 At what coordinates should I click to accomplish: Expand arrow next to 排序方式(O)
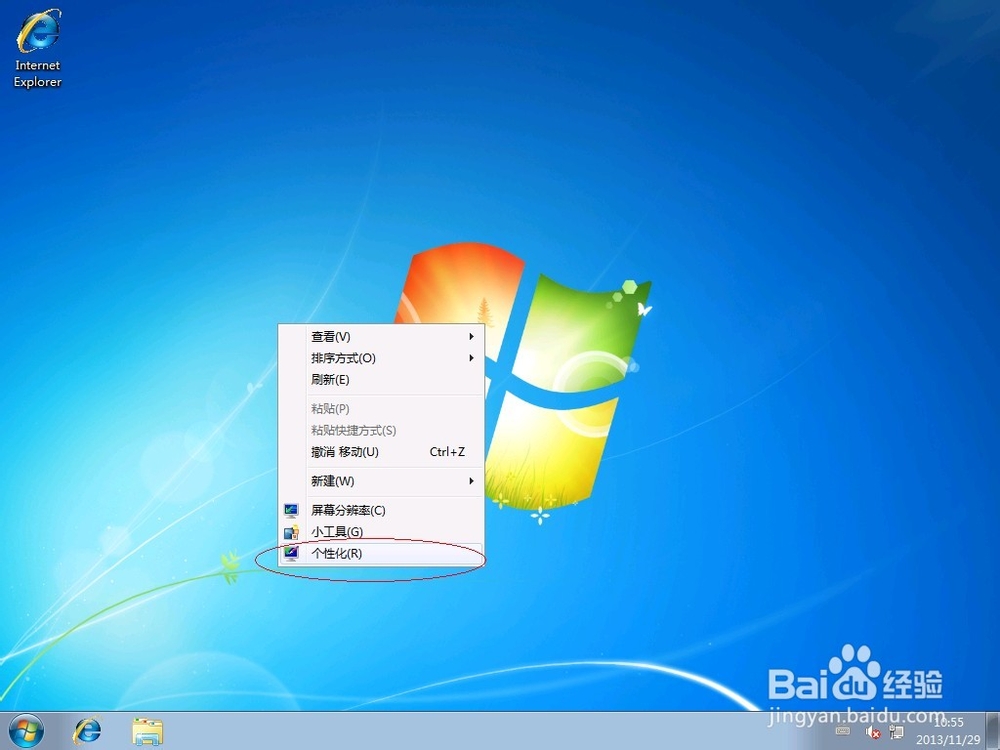[x=471, y=358]
